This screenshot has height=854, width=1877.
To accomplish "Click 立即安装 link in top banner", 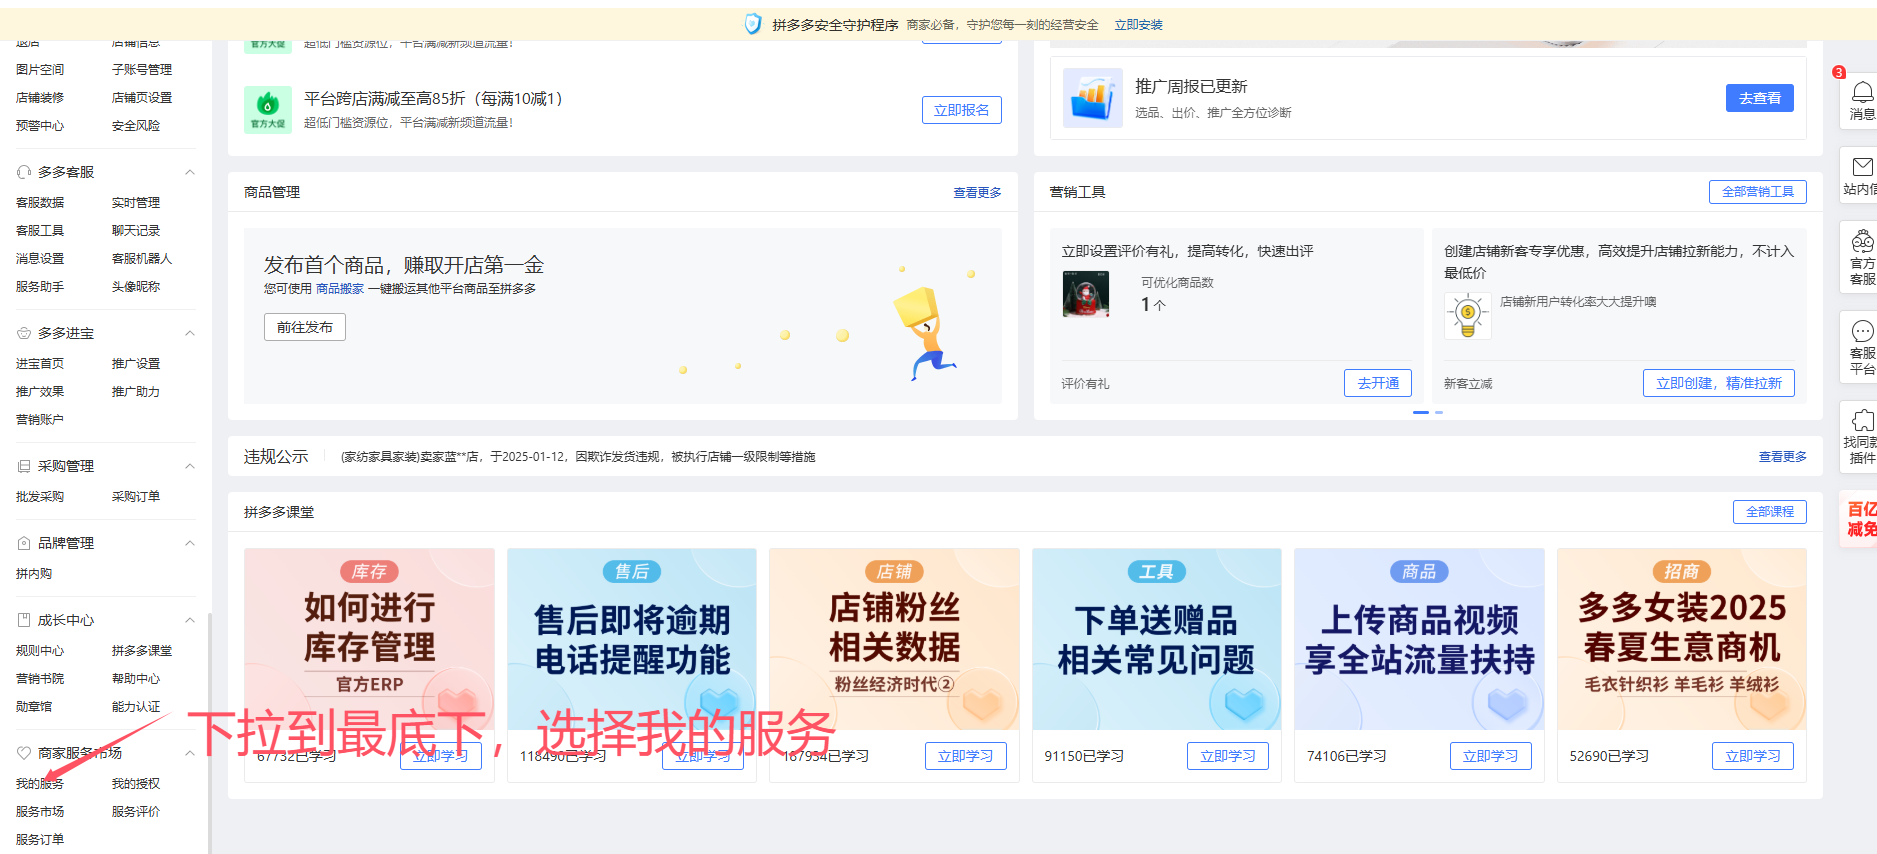I will [1139, 25].
